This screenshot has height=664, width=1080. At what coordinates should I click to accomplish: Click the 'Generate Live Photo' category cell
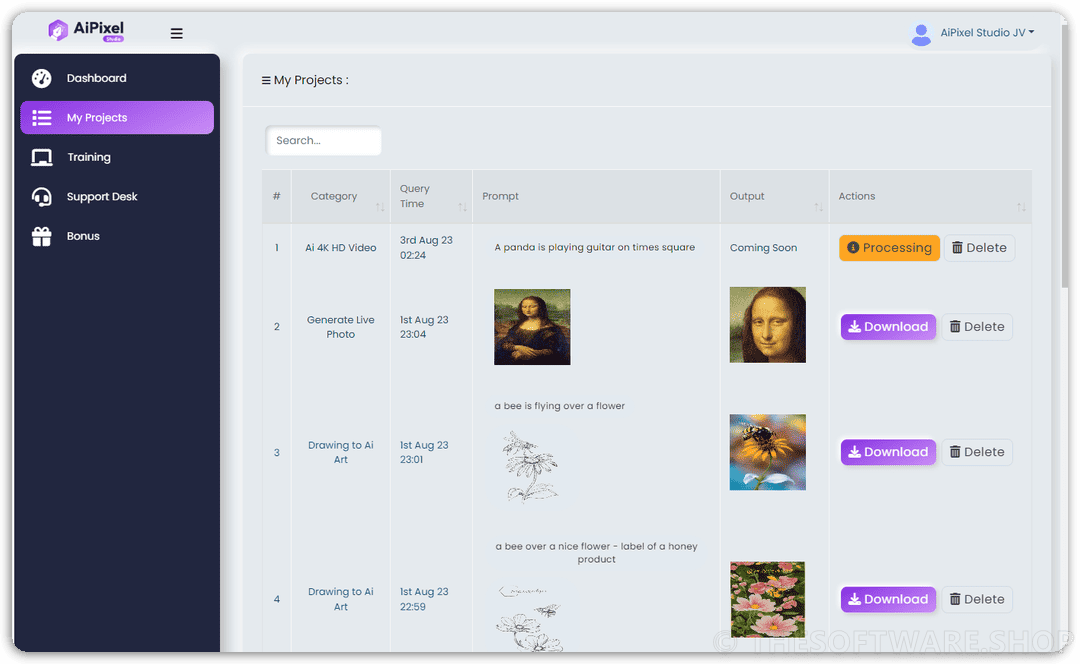click(x=340, y=327)
